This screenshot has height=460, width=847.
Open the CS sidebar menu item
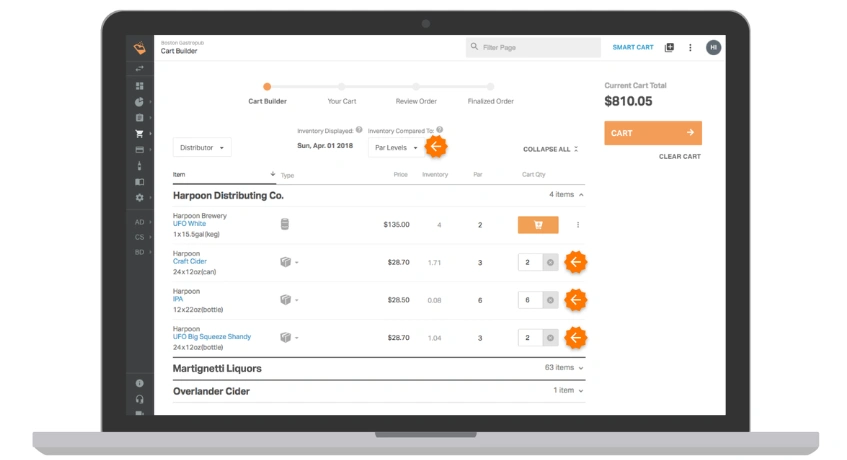tap(140, 237)
